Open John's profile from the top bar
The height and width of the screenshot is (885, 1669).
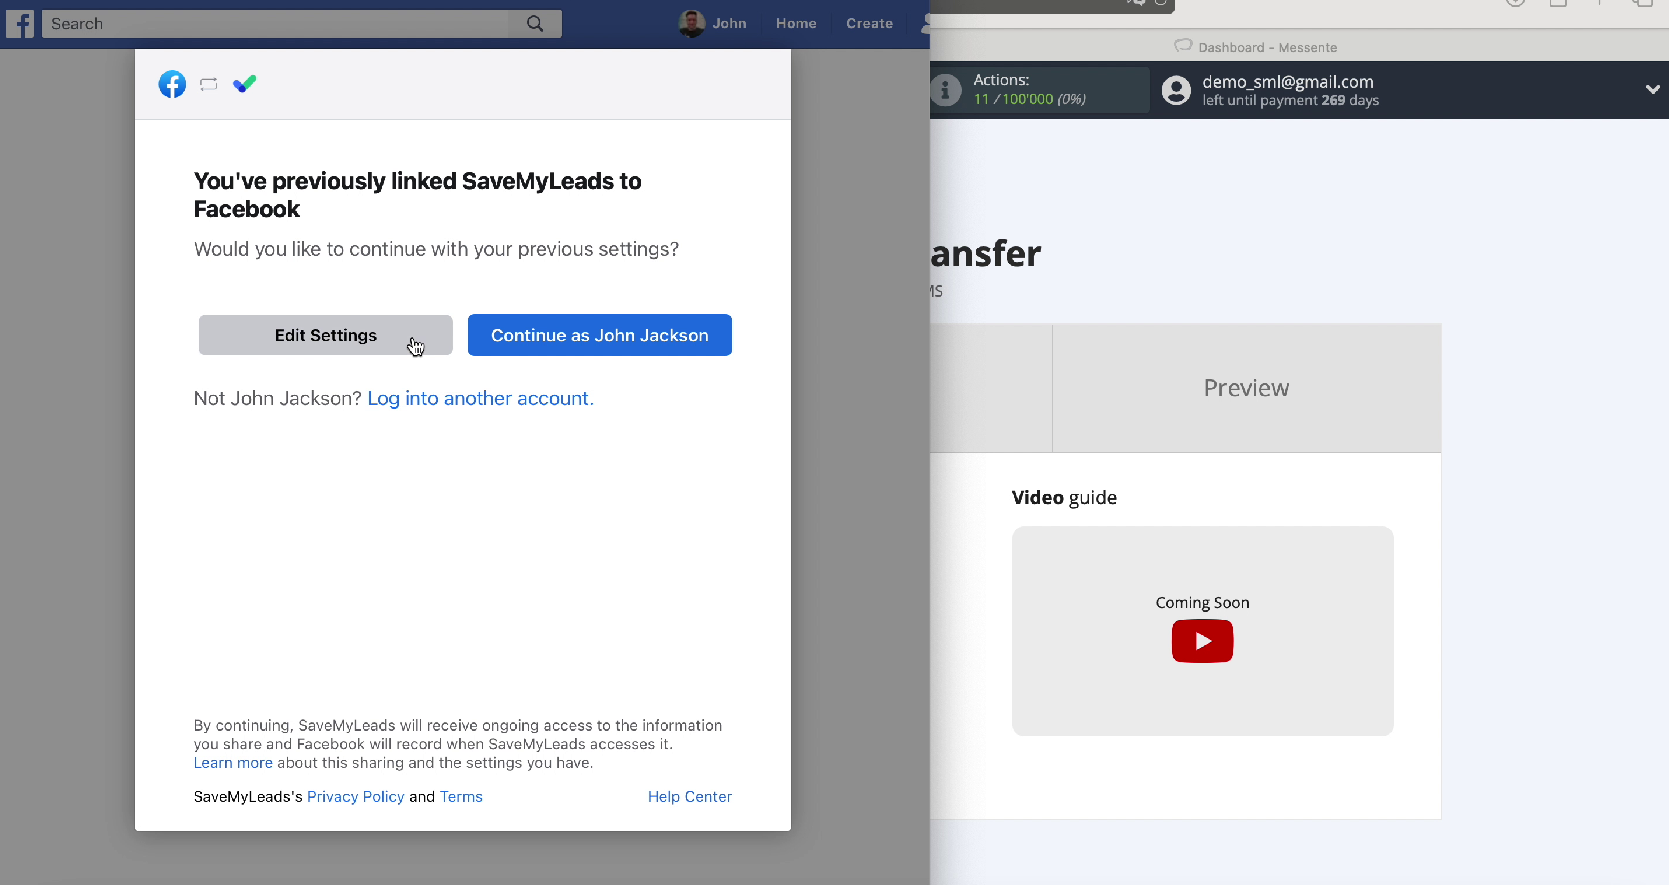[713, 23]
